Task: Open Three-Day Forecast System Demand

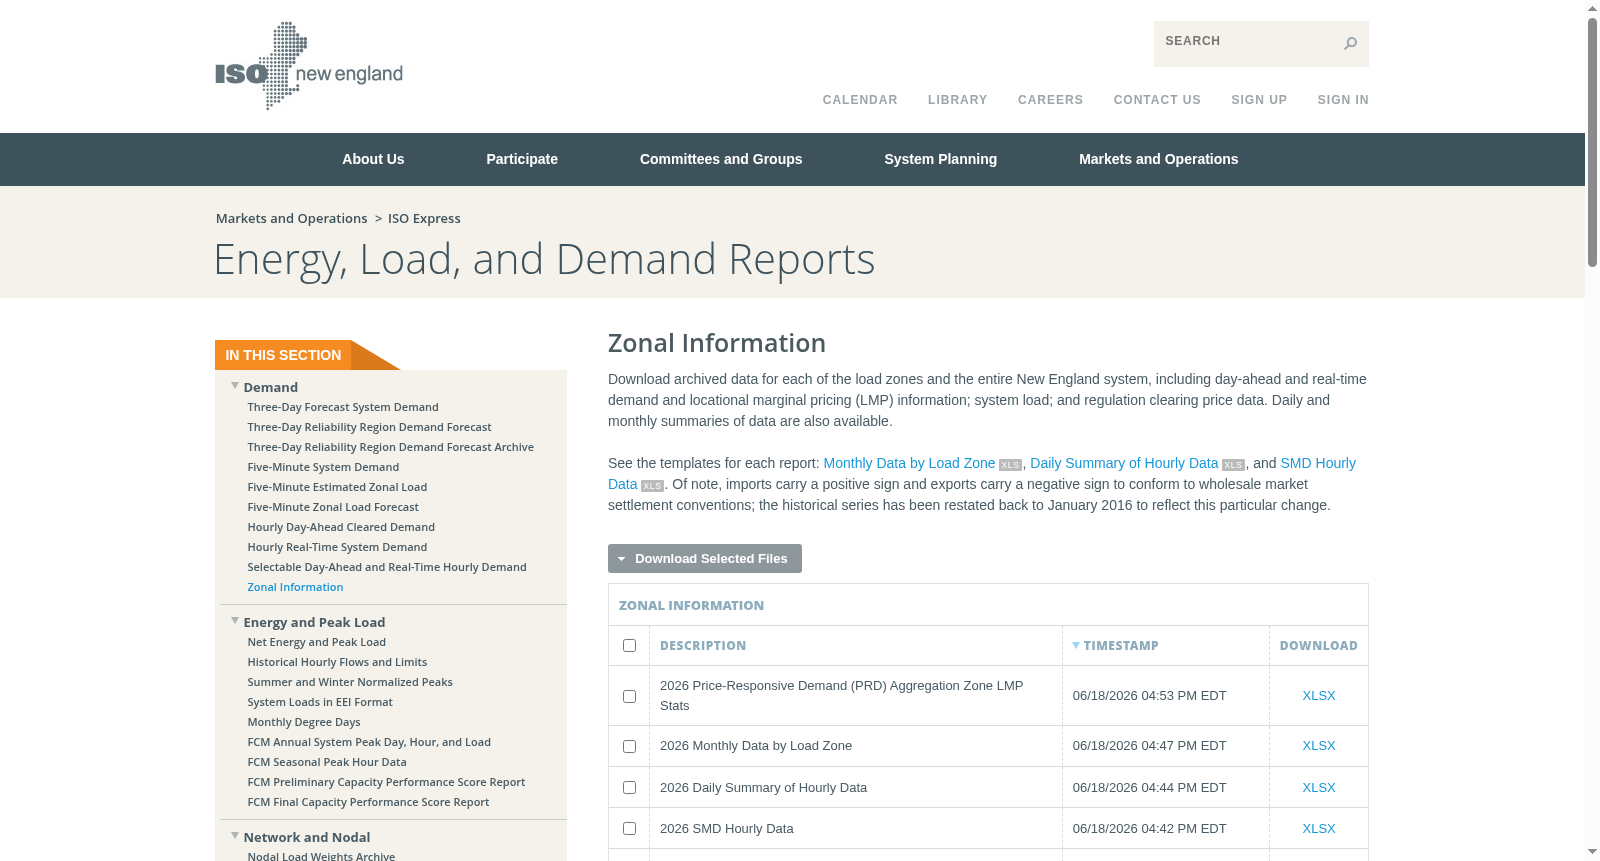Action: point(343,407)
